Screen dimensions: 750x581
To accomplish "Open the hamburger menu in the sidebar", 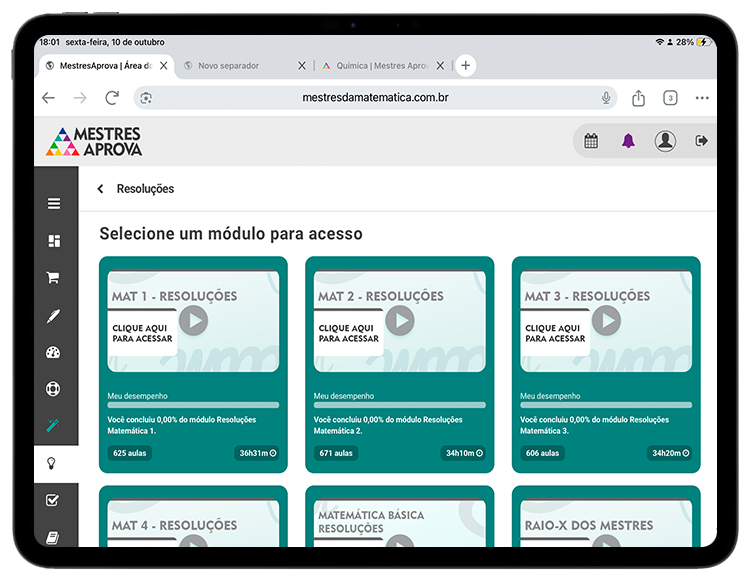I will (54, 204).
